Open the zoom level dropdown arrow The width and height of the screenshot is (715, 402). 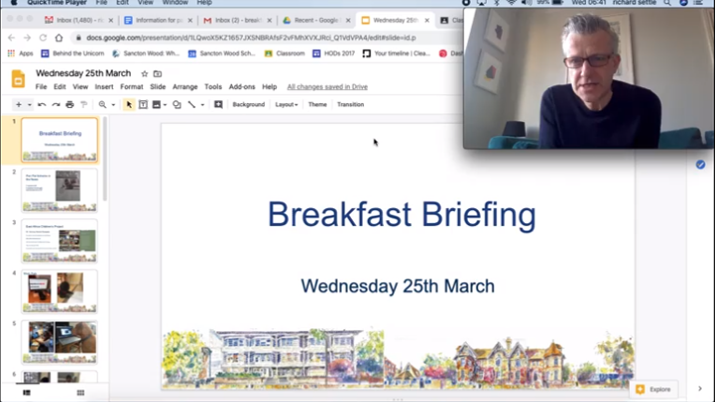[x=113, y=105]
